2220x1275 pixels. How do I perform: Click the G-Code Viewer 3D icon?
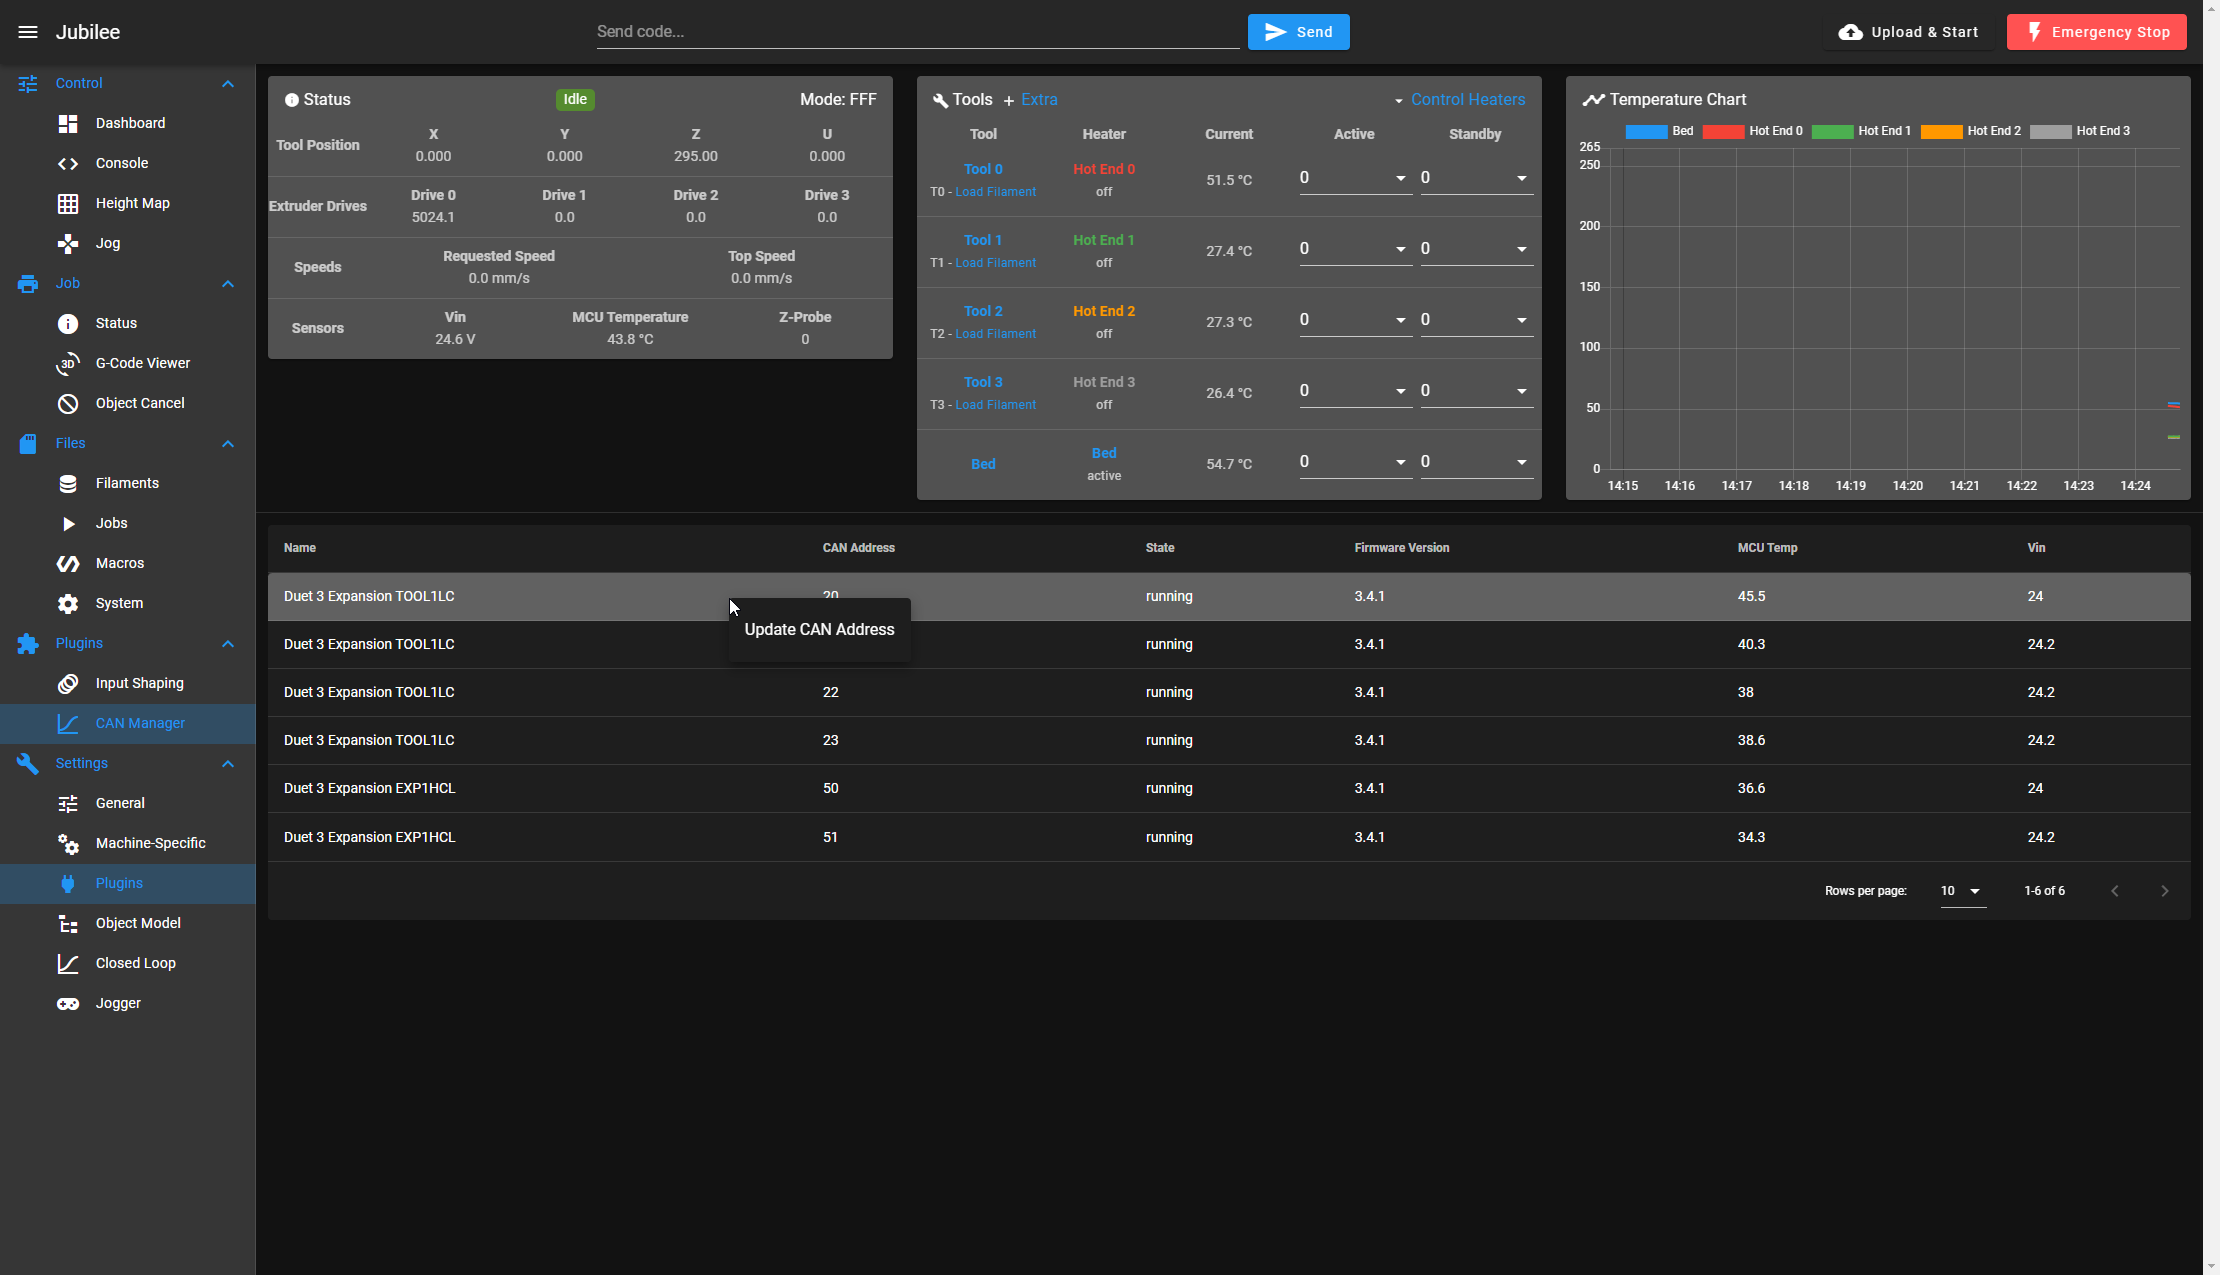point(68,363)
